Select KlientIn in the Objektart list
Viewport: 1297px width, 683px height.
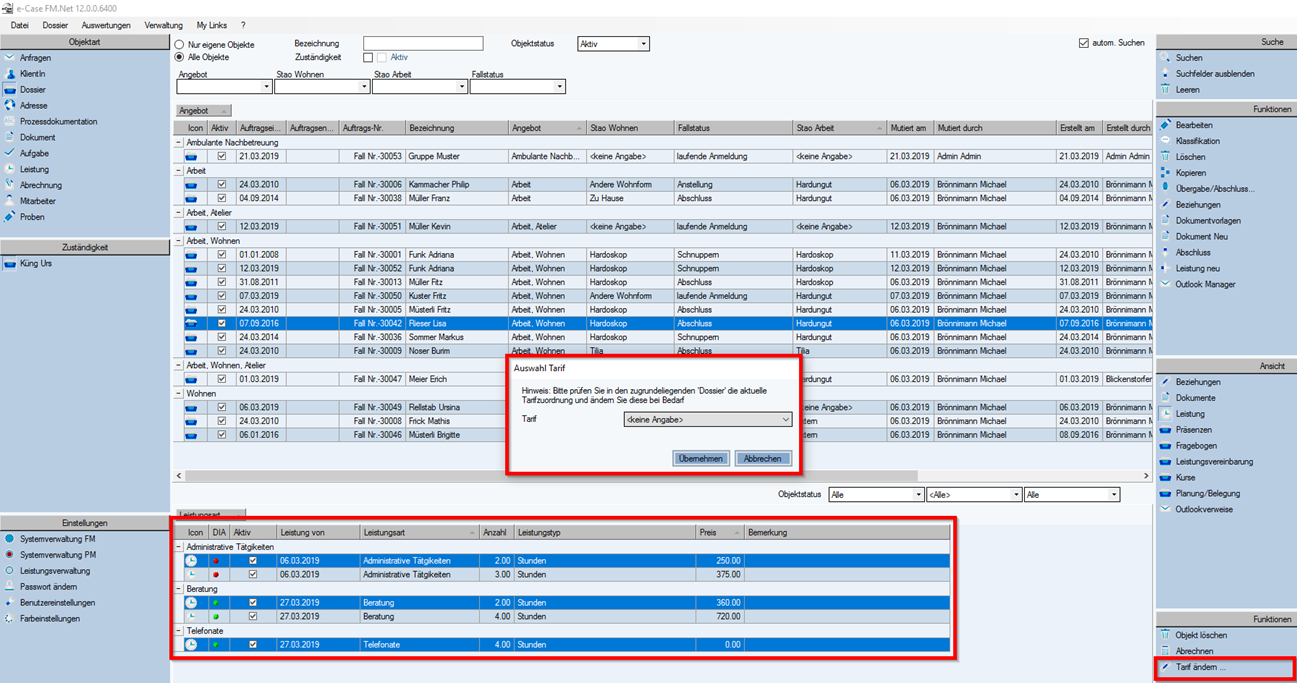(33, 74)
